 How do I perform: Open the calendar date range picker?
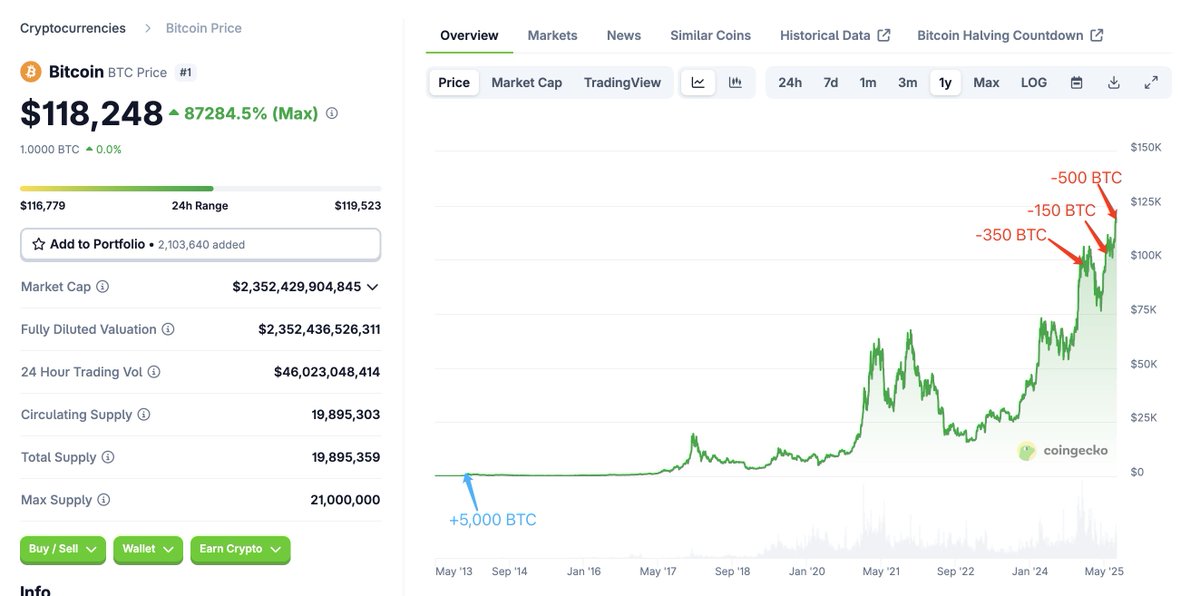1077,82
